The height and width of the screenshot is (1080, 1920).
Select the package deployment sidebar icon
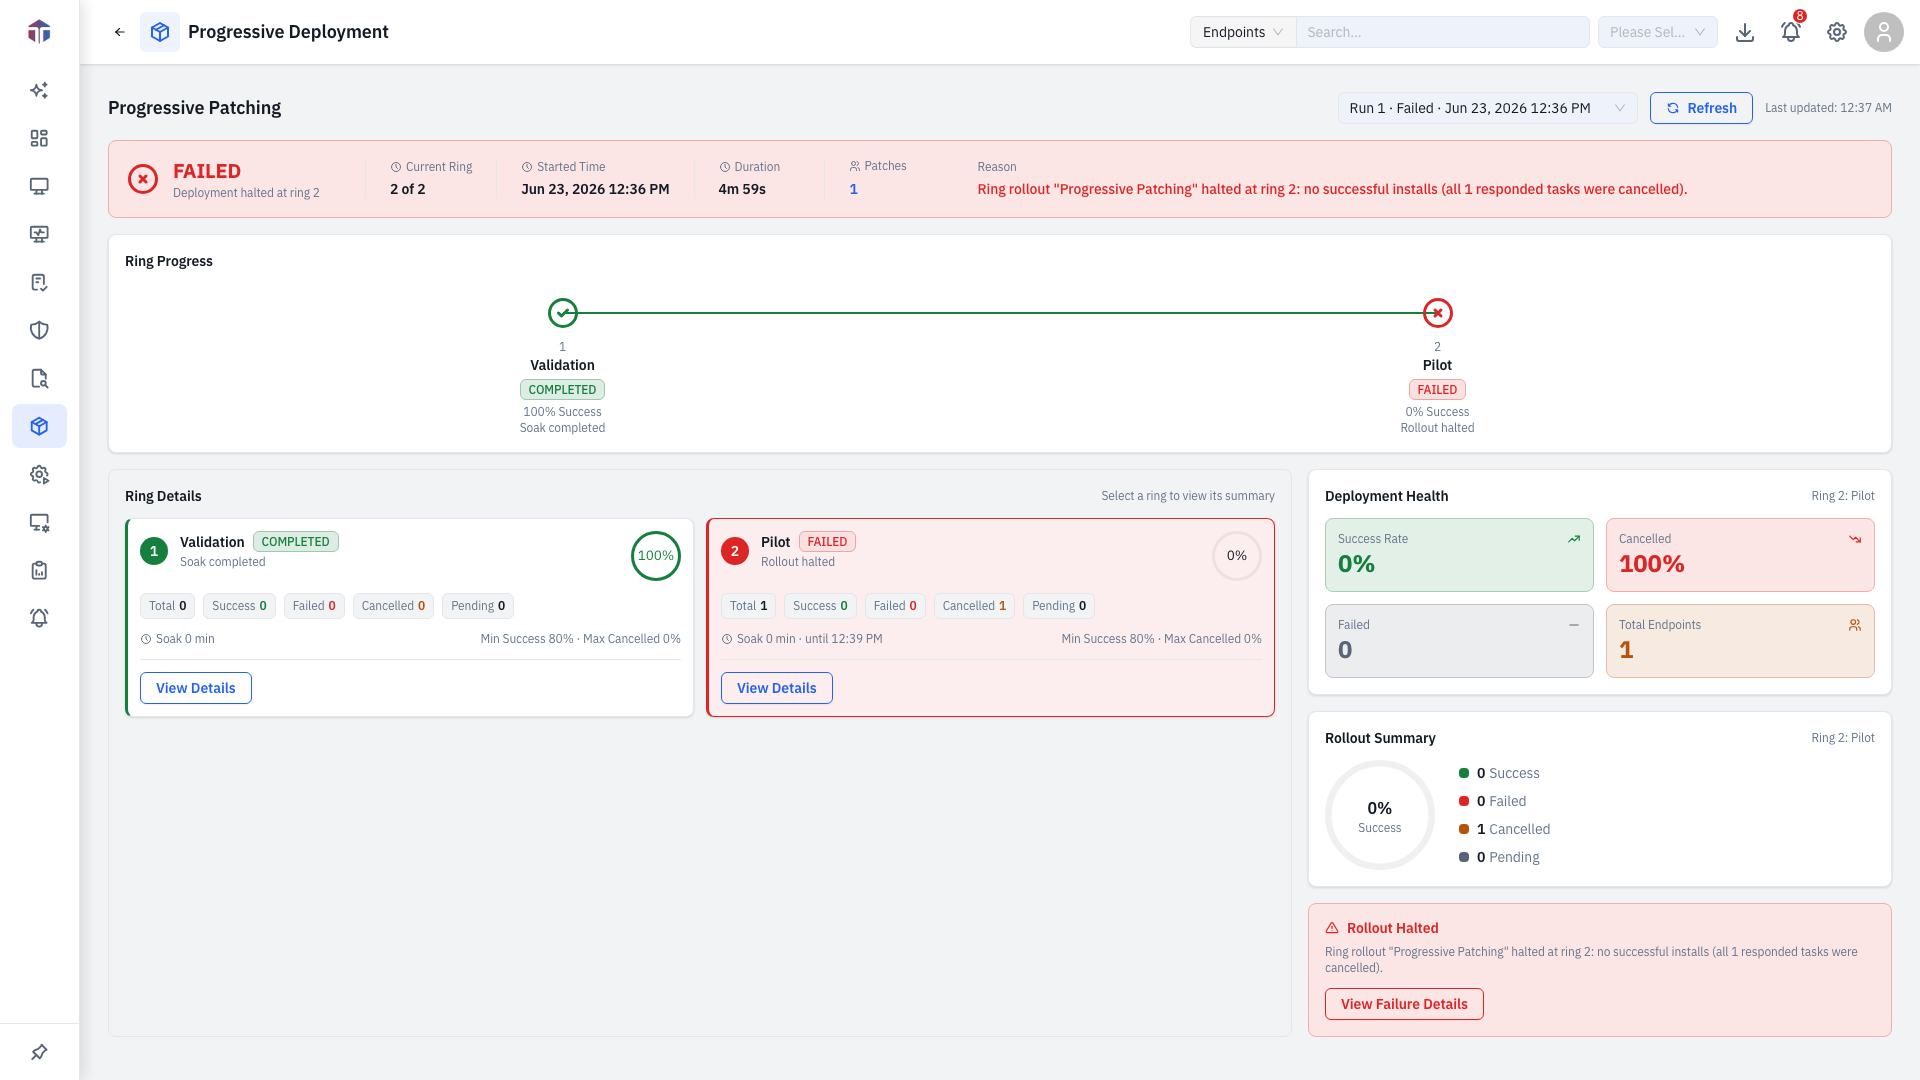[39, 426]
